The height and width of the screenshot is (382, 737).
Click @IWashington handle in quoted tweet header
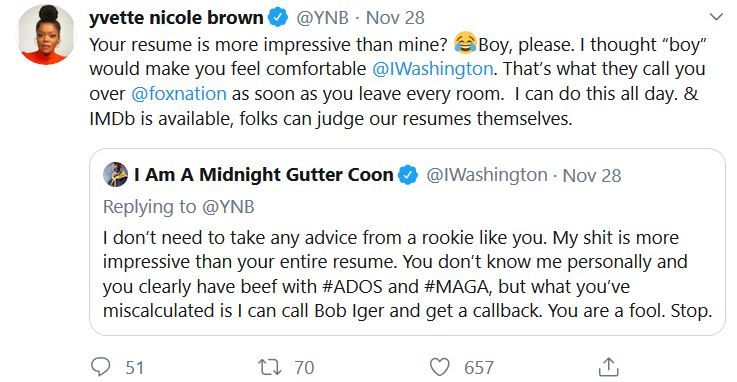[x=487, y=175]
